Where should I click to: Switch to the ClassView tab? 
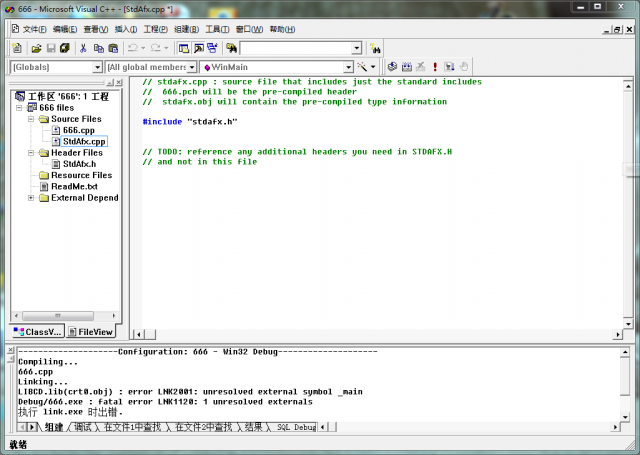(38, 331)
